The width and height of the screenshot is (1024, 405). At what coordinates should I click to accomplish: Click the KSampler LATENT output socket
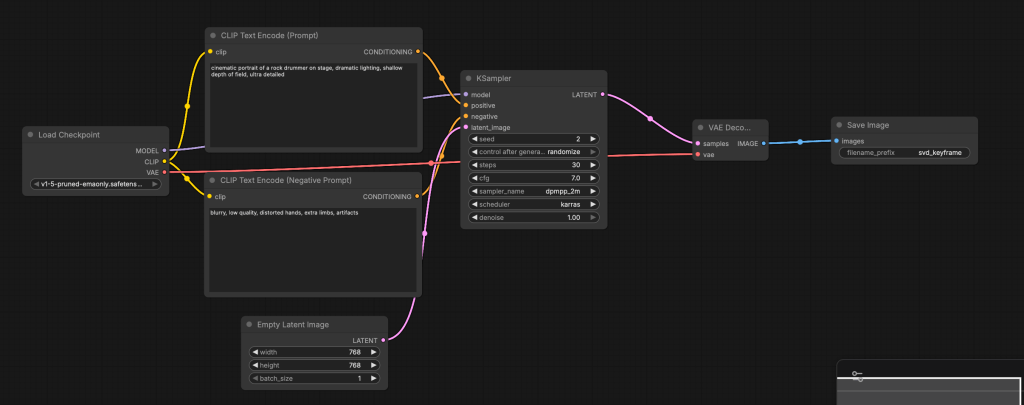tap(602, 95)
